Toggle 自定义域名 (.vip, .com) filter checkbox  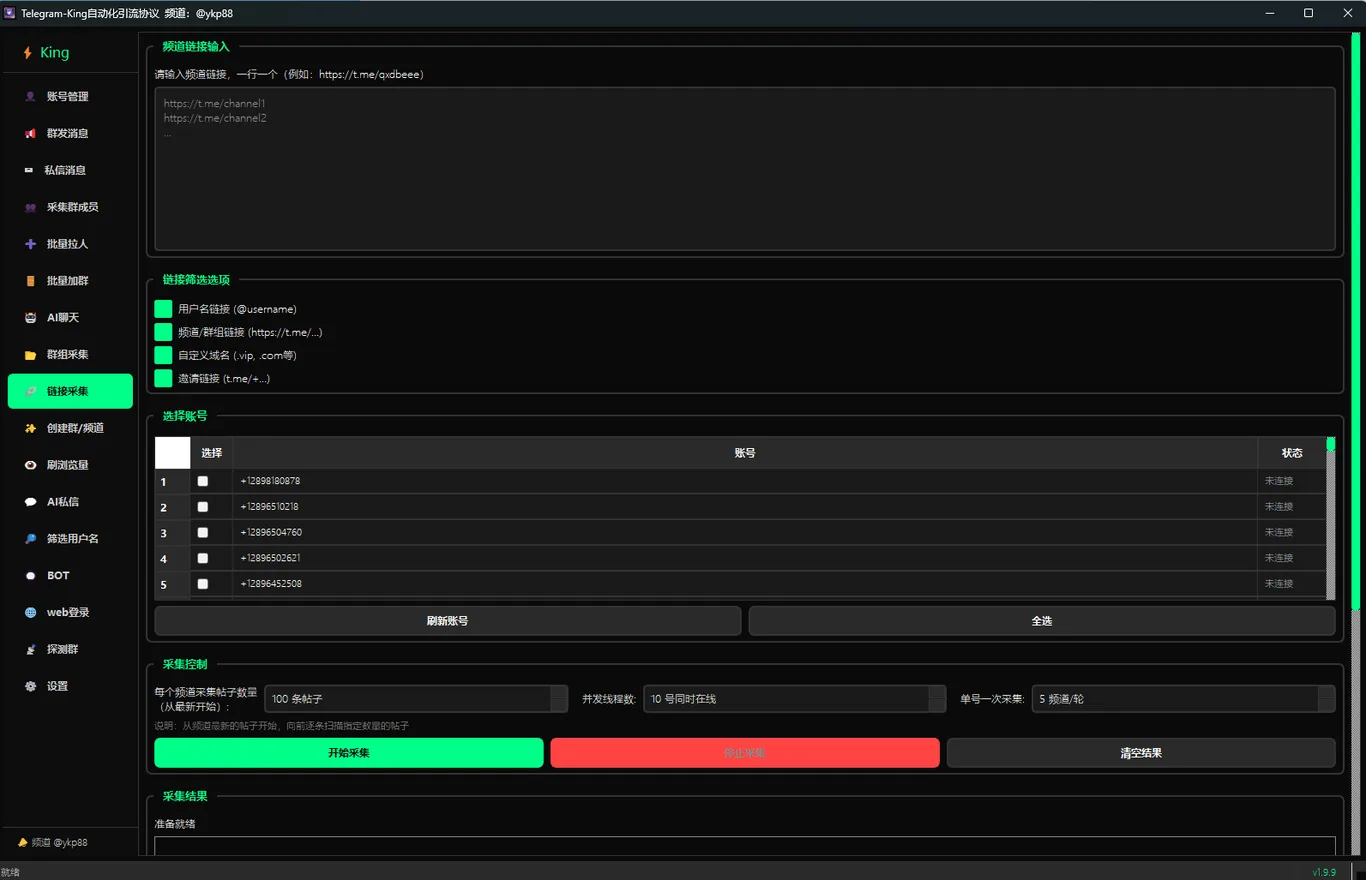(x=163, y=355)
